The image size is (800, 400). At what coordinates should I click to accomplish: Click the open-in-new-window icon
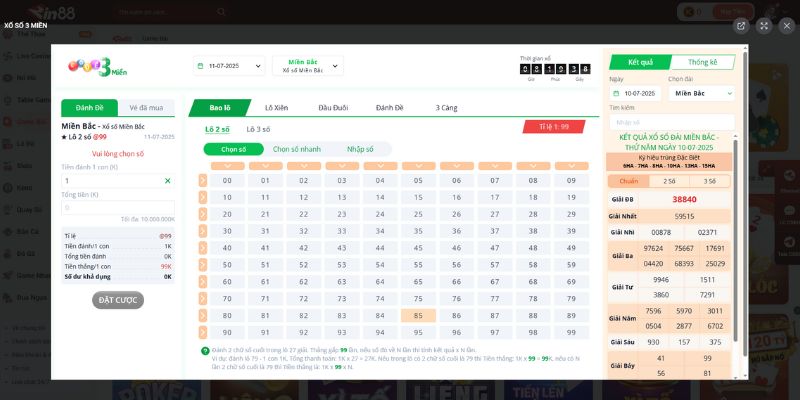[x=741, y=26]
